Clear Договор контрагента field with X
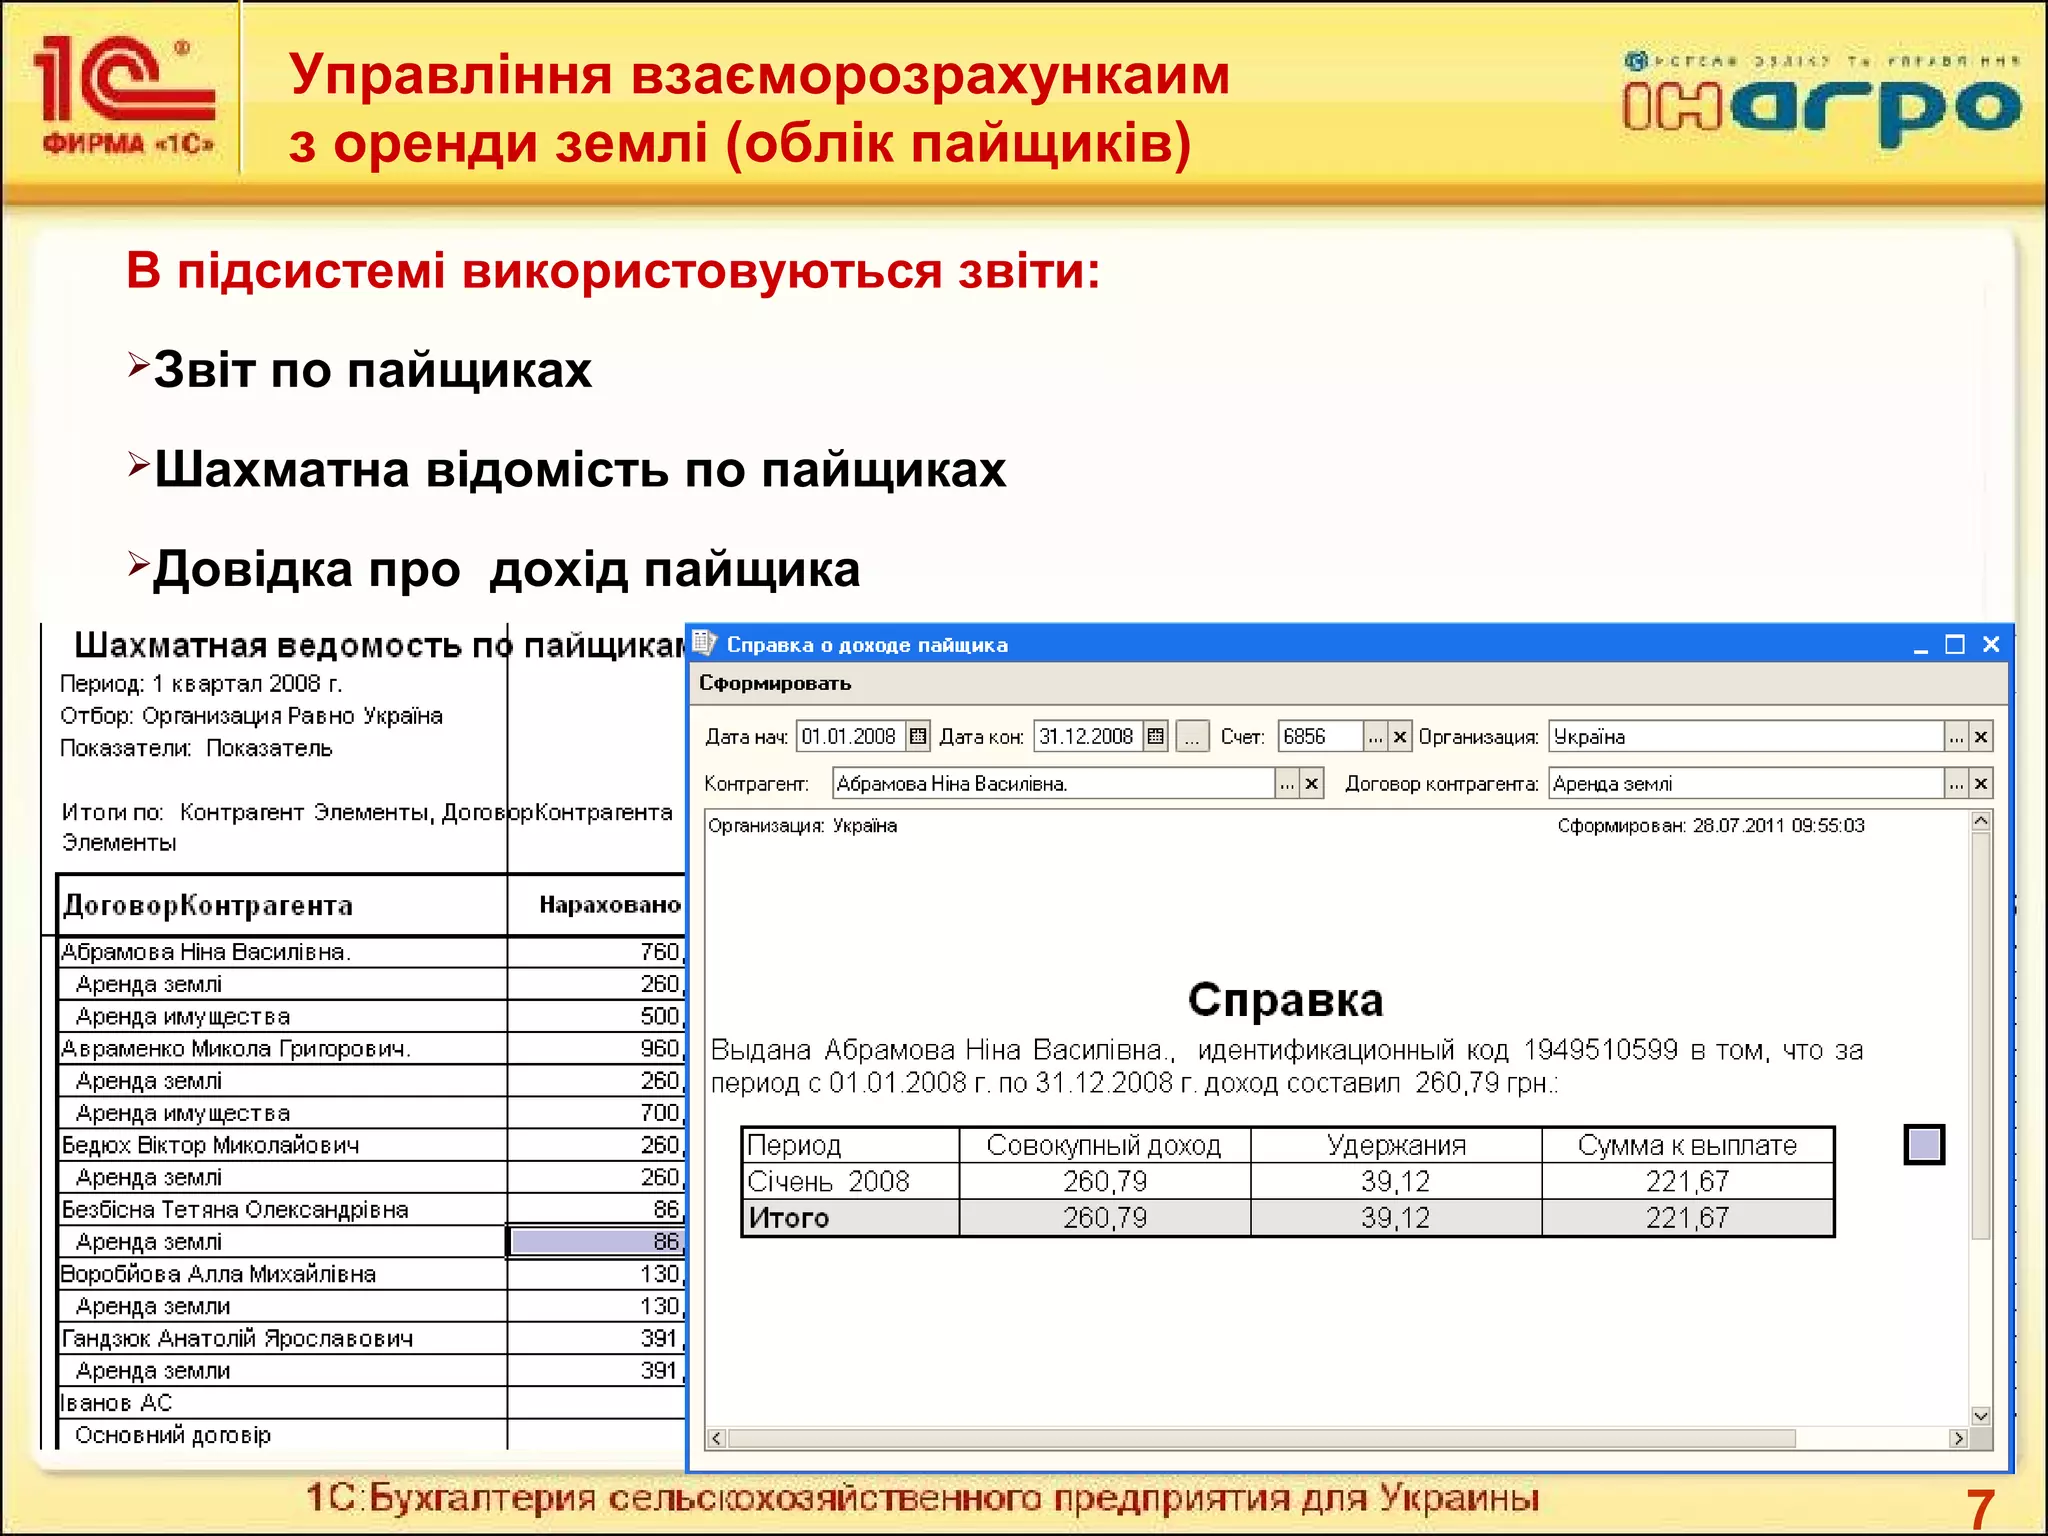The width and height of the screenshot is (2048, 1536). 1980,784
